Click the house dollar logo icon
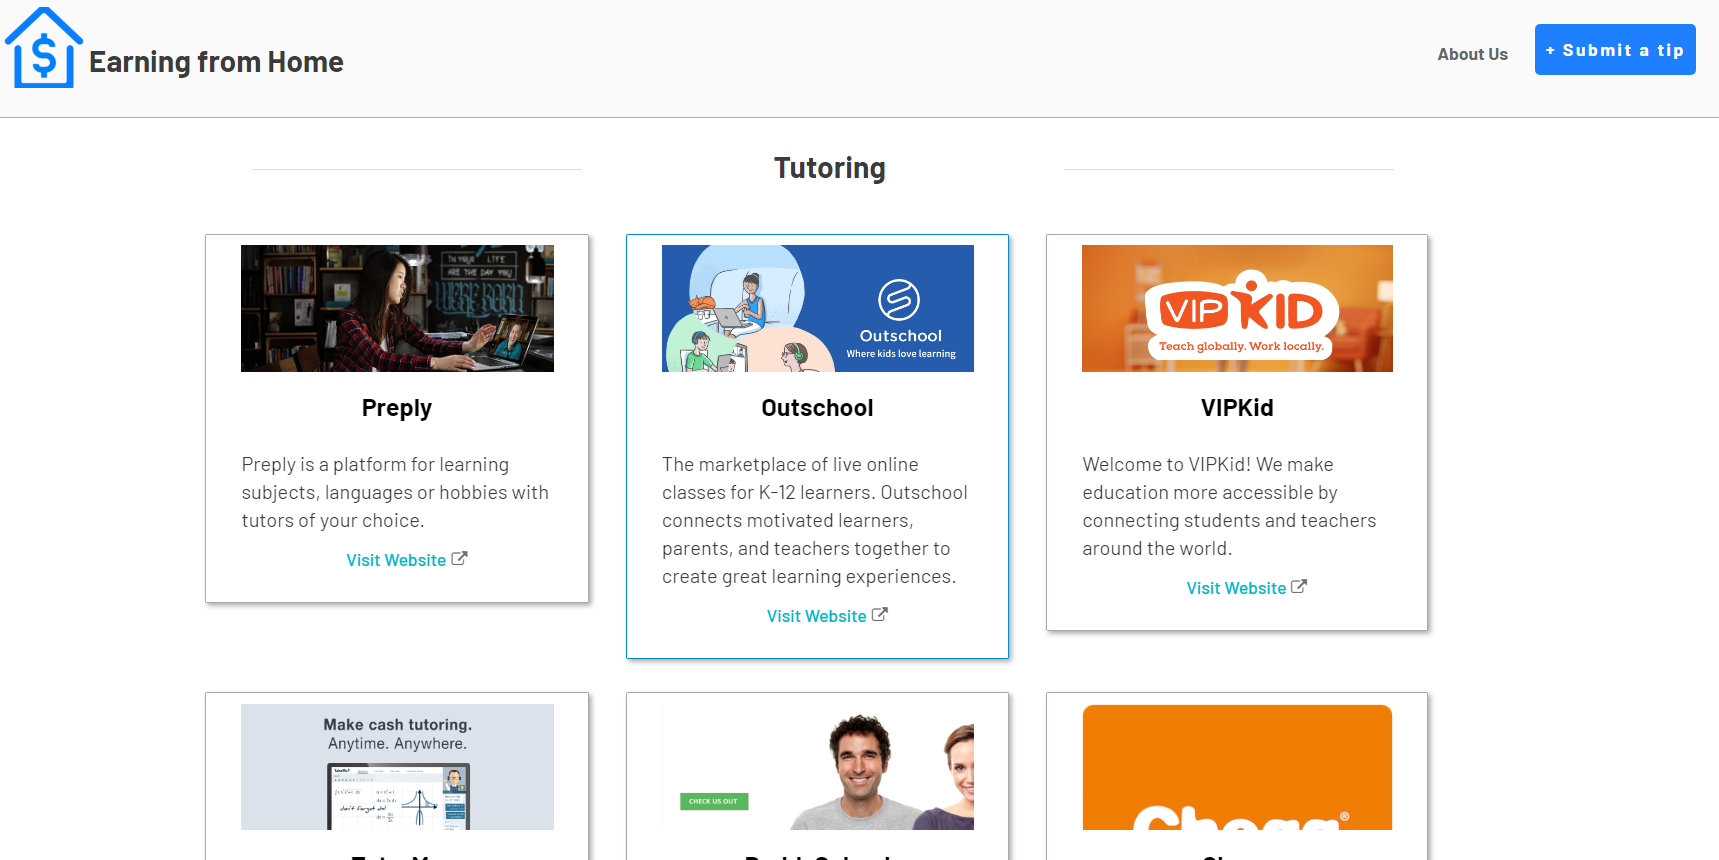 [44, 48]
